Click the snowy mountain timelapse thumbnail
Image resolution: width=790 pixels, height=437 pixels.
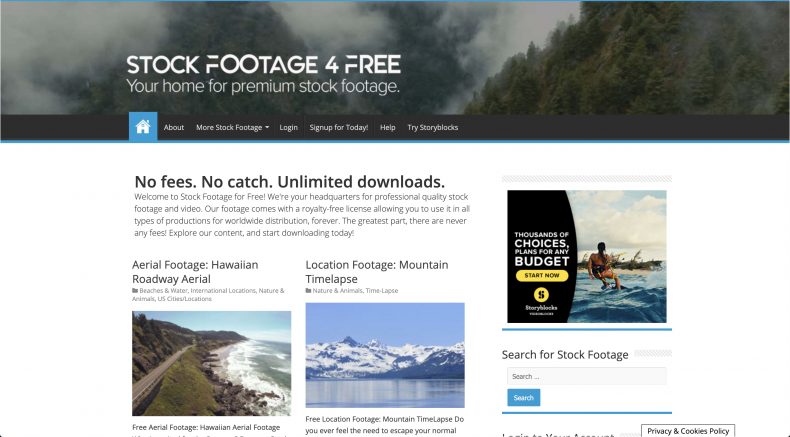(385, 355)
